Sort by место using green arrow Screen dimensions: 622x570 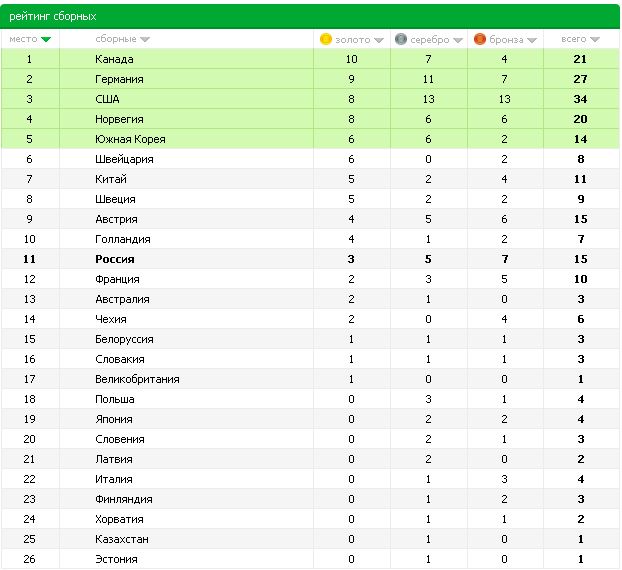[46, 39]
